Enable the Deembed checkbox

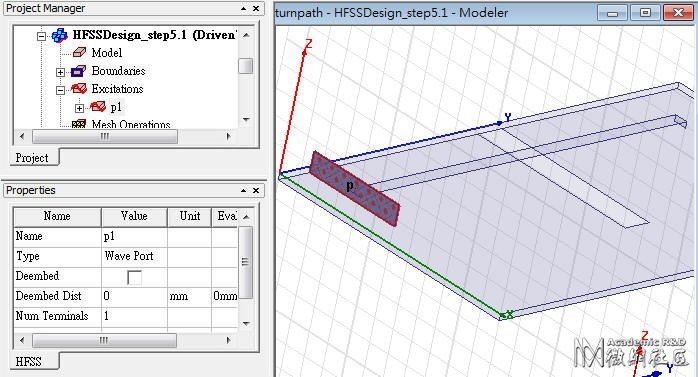134,277
